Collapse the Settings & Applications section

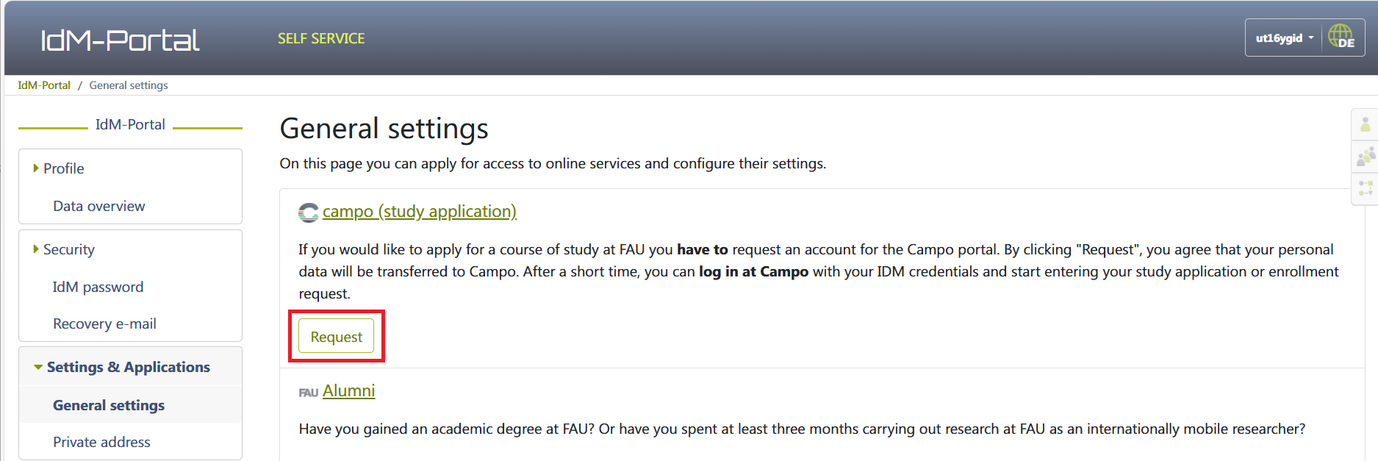click(127, 367)
